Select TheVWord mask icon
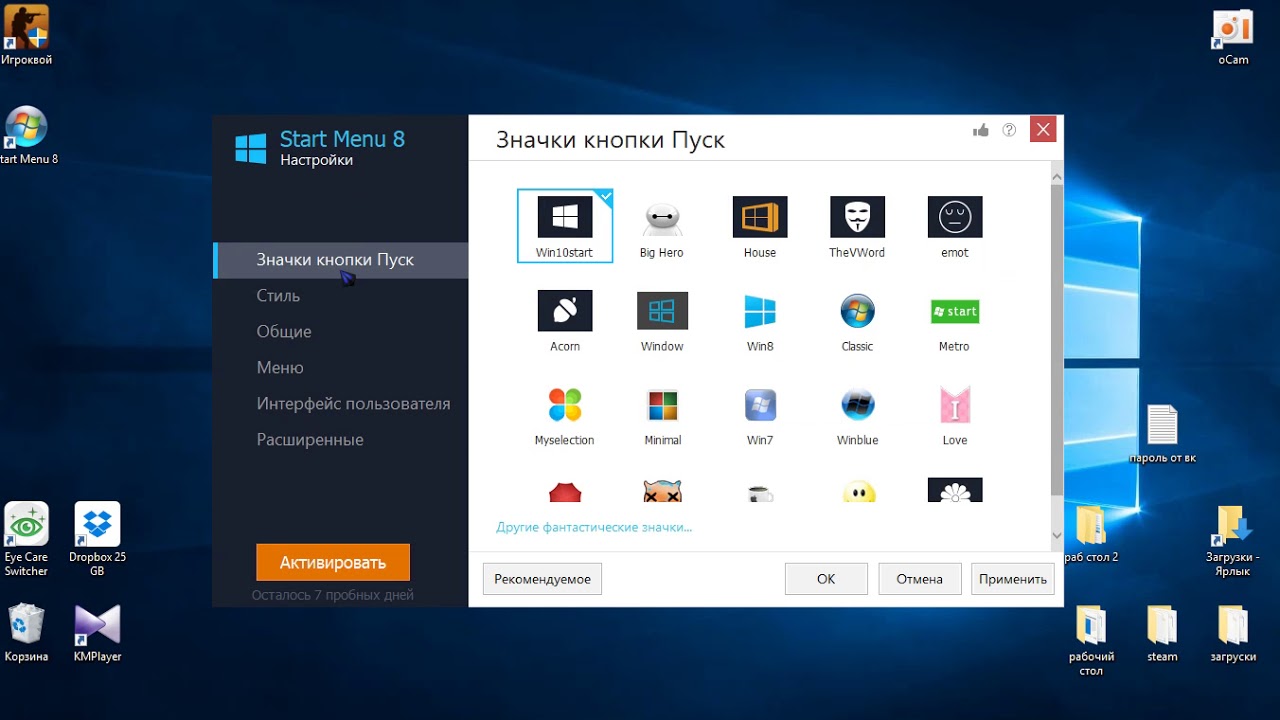Screen dimensions: 1280x720 [857, 226]
